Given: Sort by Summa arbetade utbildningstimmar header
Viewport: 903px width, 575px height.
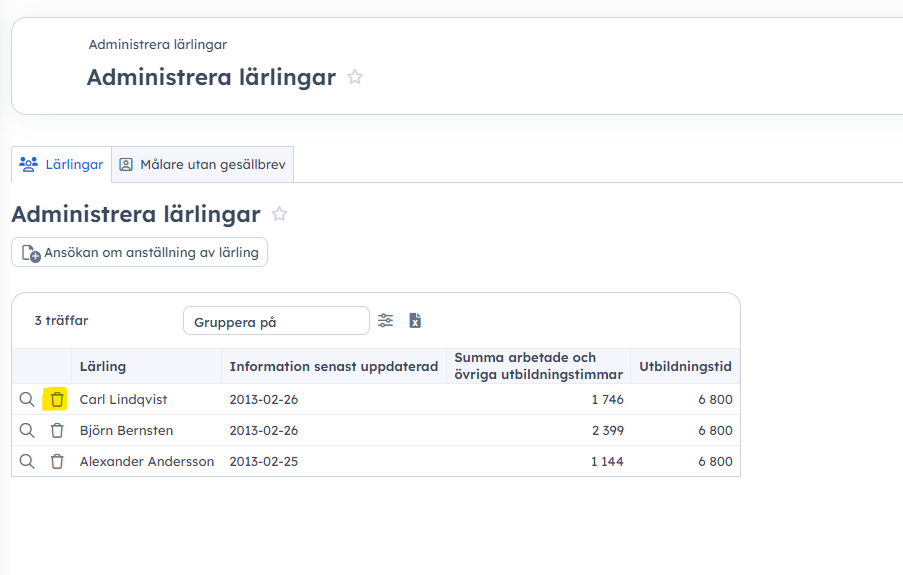Looking at the screenshot, I should tap(538, 366).
